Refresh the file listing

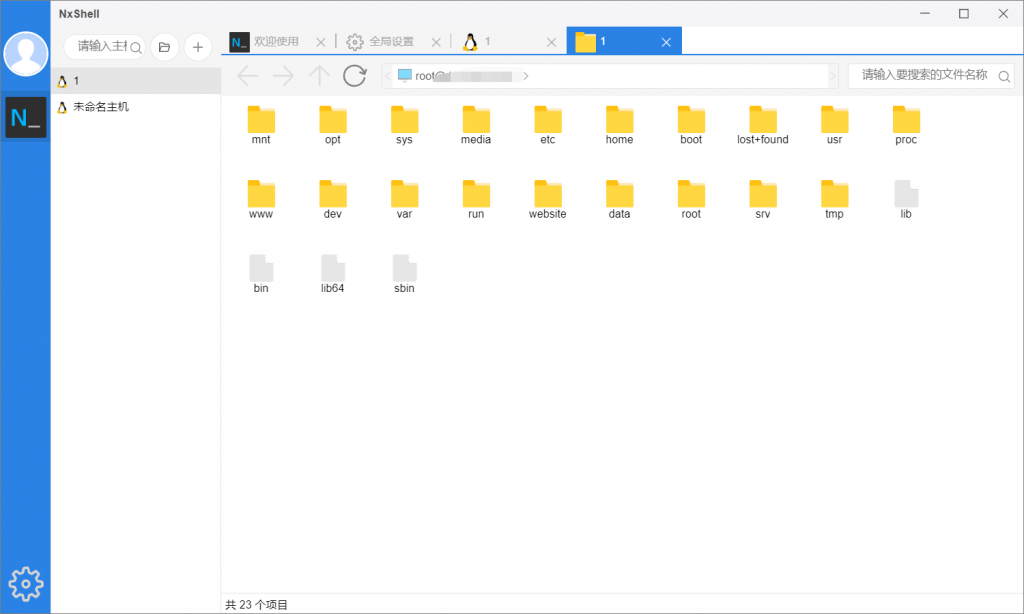click(x=355, y=76)
